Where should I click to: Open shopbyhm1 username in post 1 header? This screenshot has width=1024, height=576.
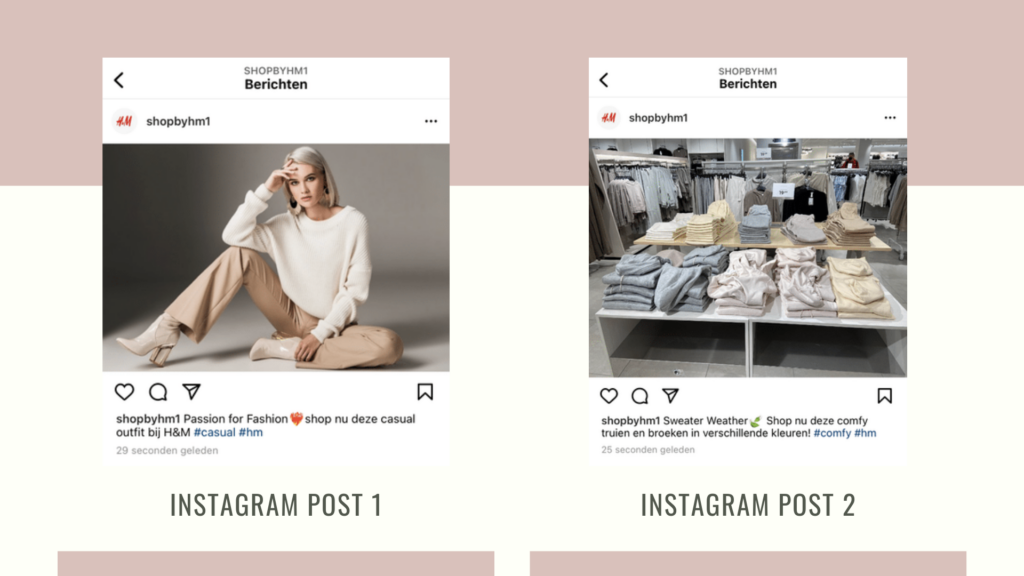pos(178,121)
